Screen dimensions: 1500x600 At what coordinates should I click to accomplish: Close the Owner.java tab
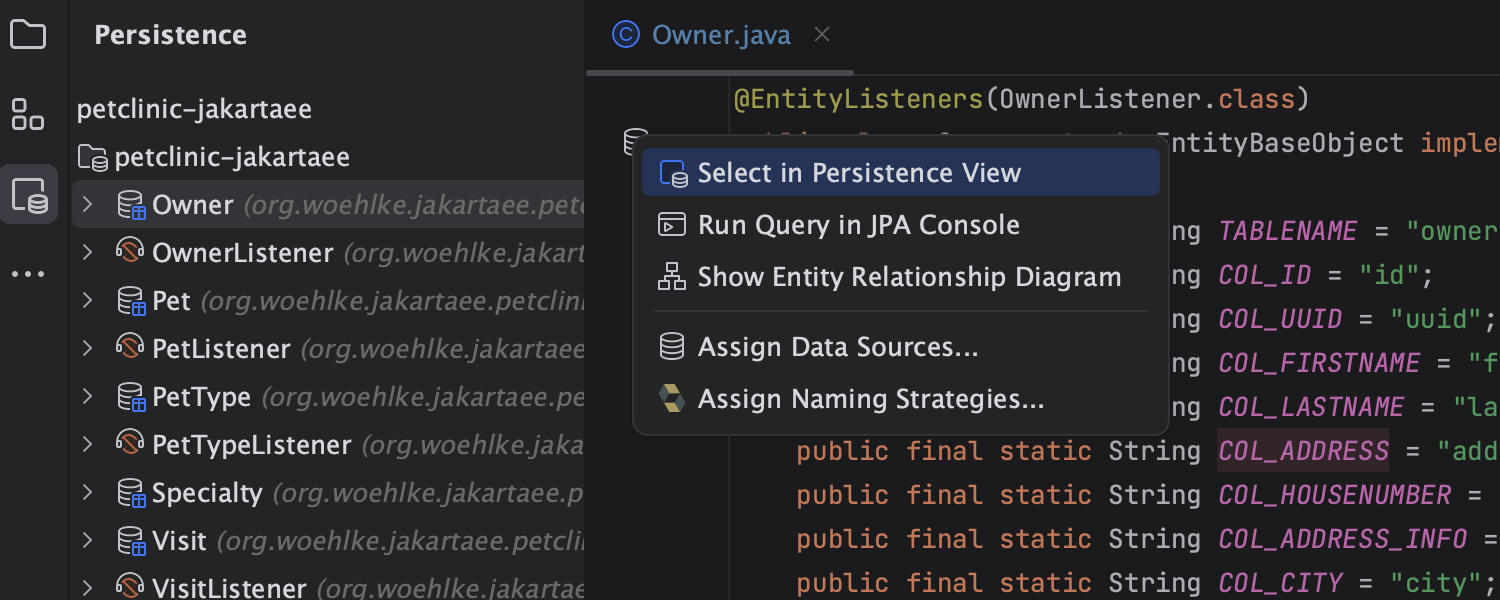(822, 35)
